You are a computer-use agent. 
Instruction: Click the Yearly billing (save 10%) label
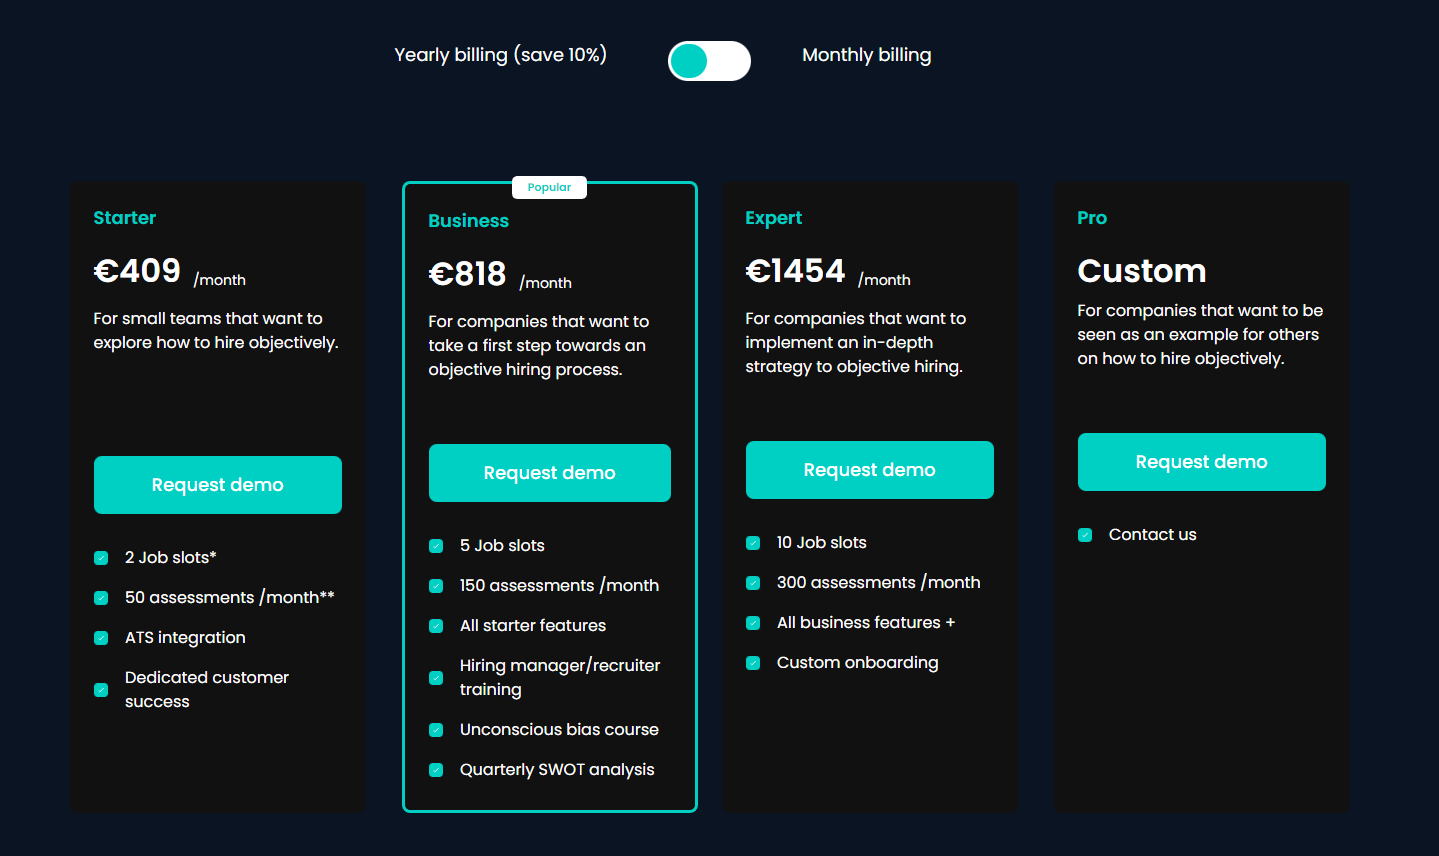pyautogui.click(x=500, y=55)
